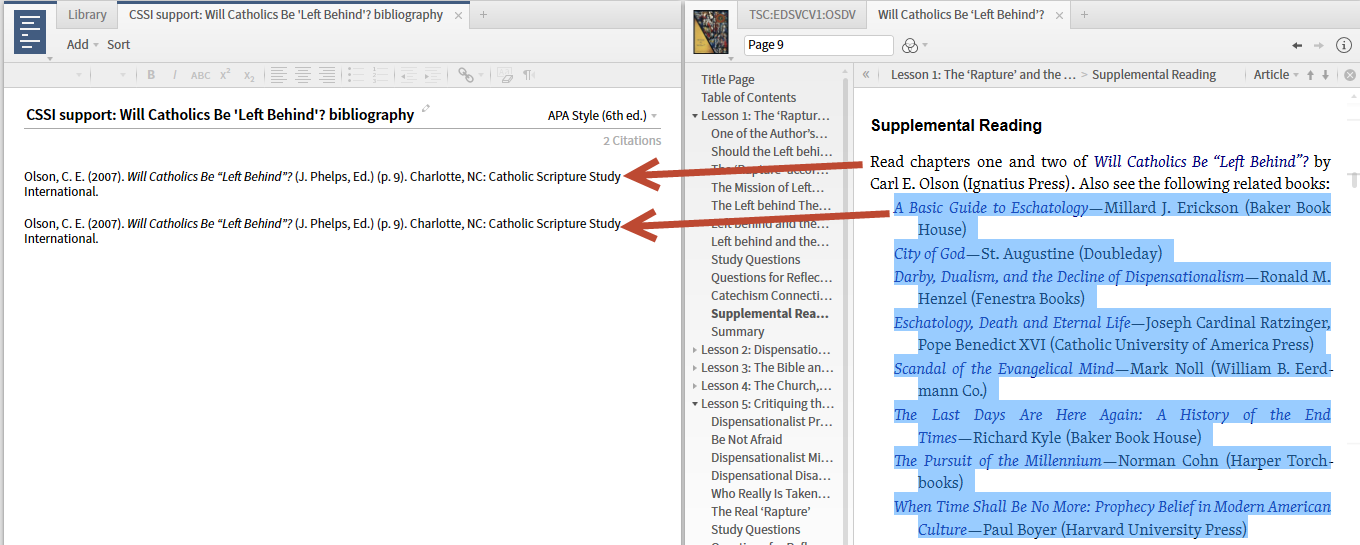Align text right
Screen dimensions: 1360x545
[327, 75]
